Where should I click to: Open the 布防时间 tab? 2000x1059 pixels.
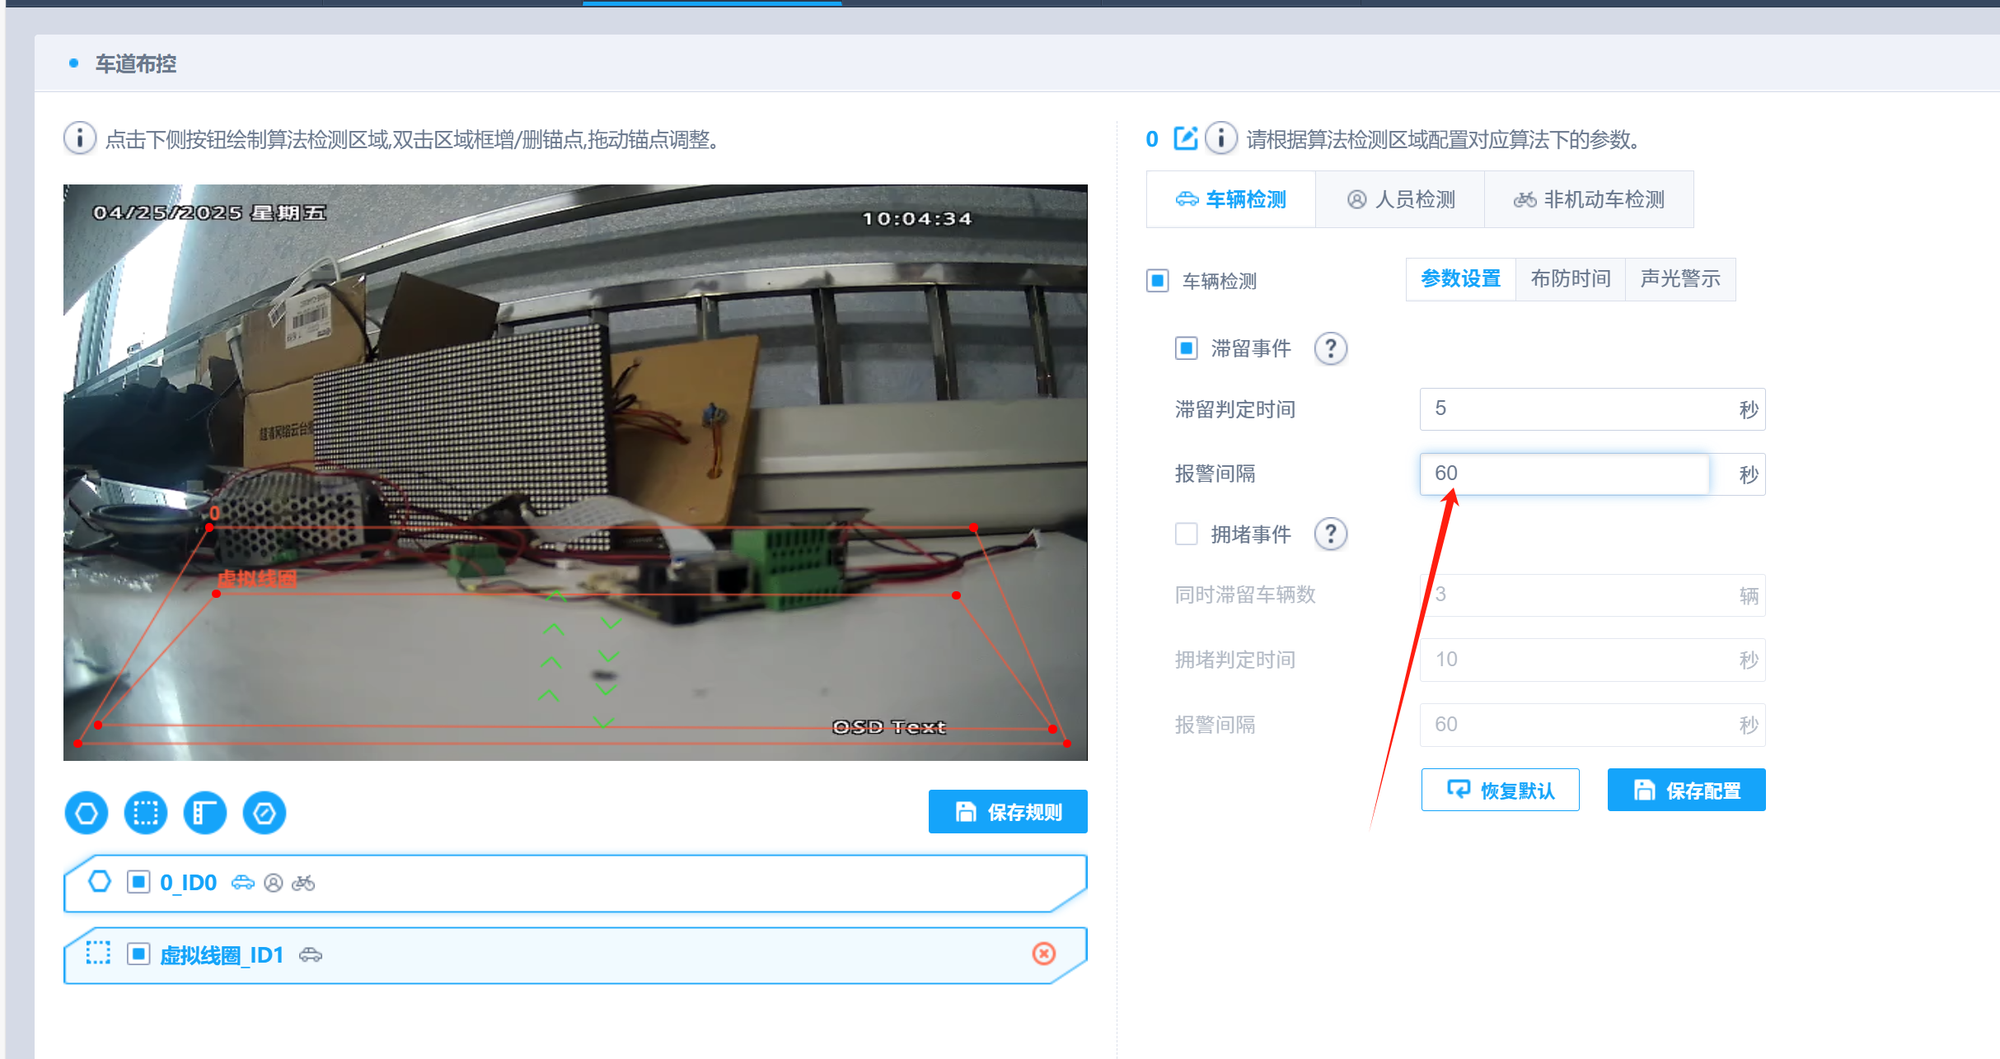(x=1571, y=279)
